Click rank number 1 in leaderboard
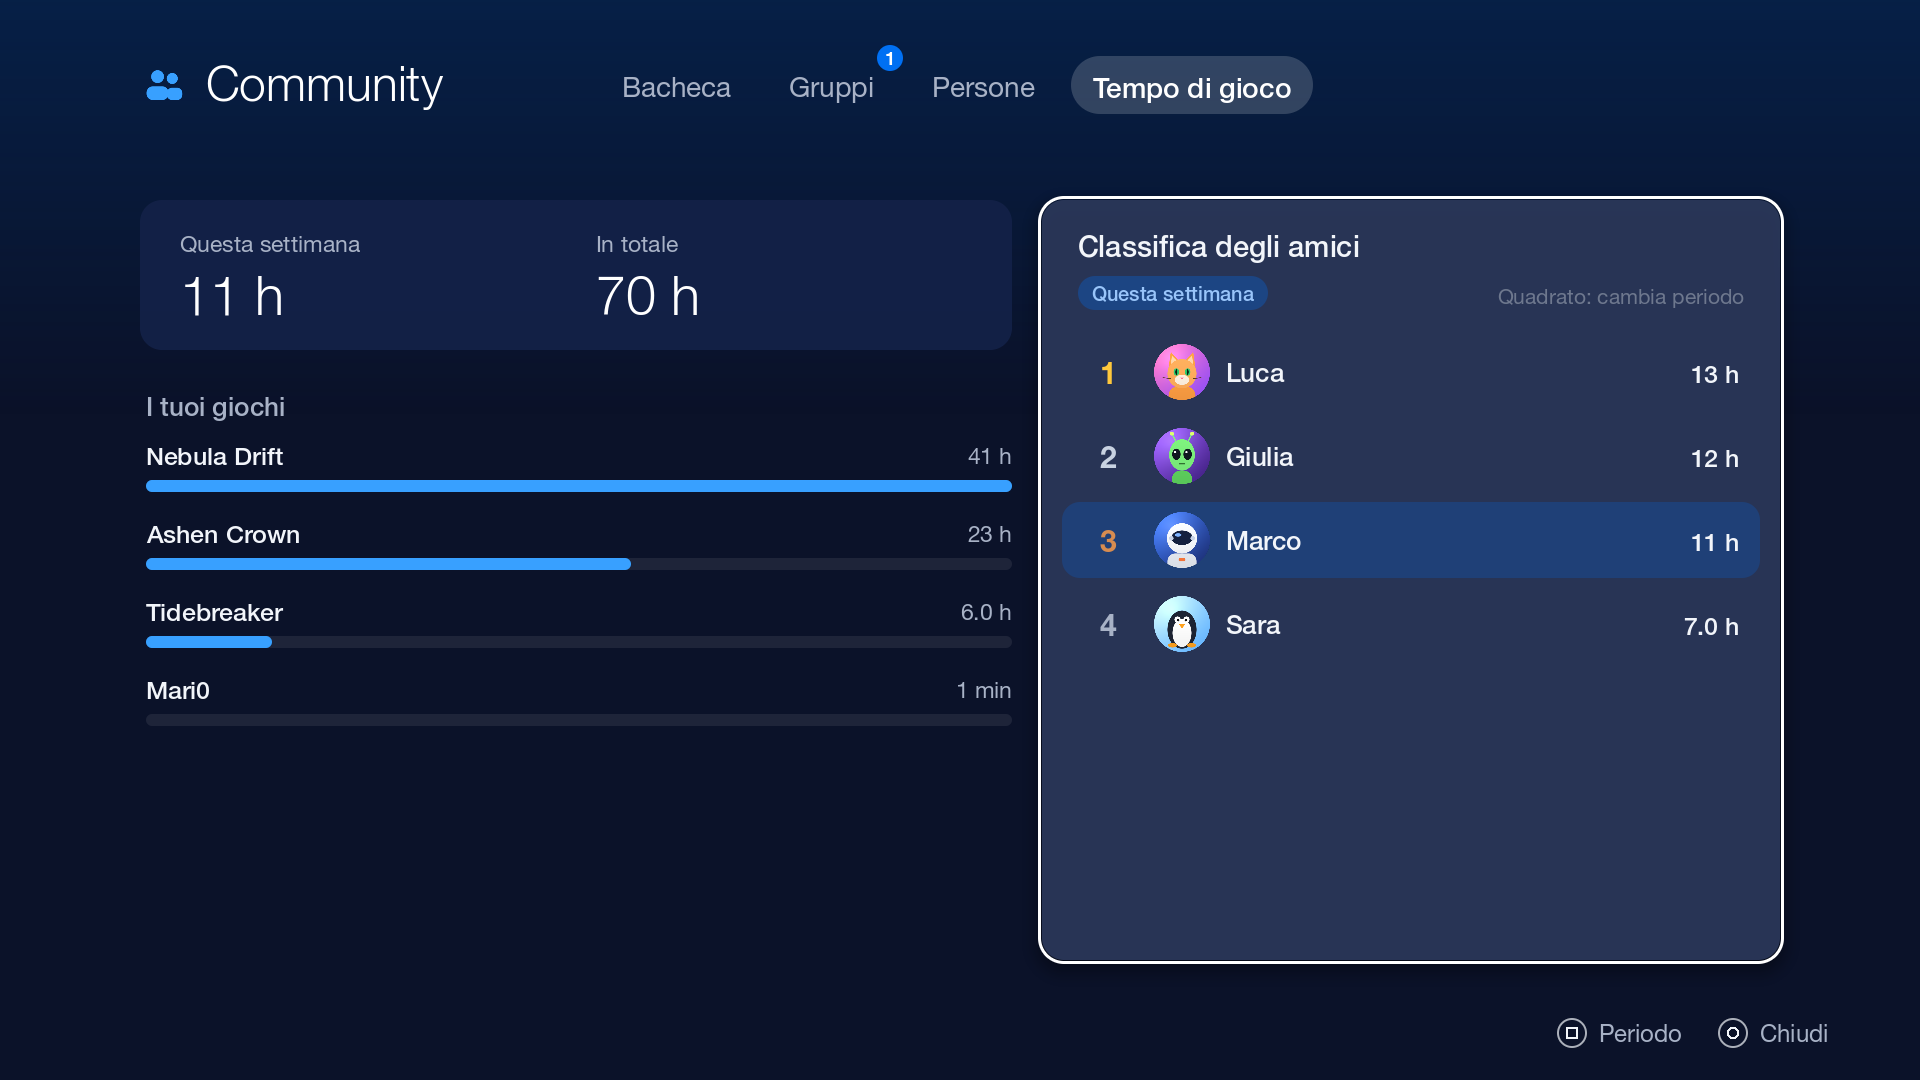The width and height of the screenshot is (1920, 1080). tap(1107, 374)
